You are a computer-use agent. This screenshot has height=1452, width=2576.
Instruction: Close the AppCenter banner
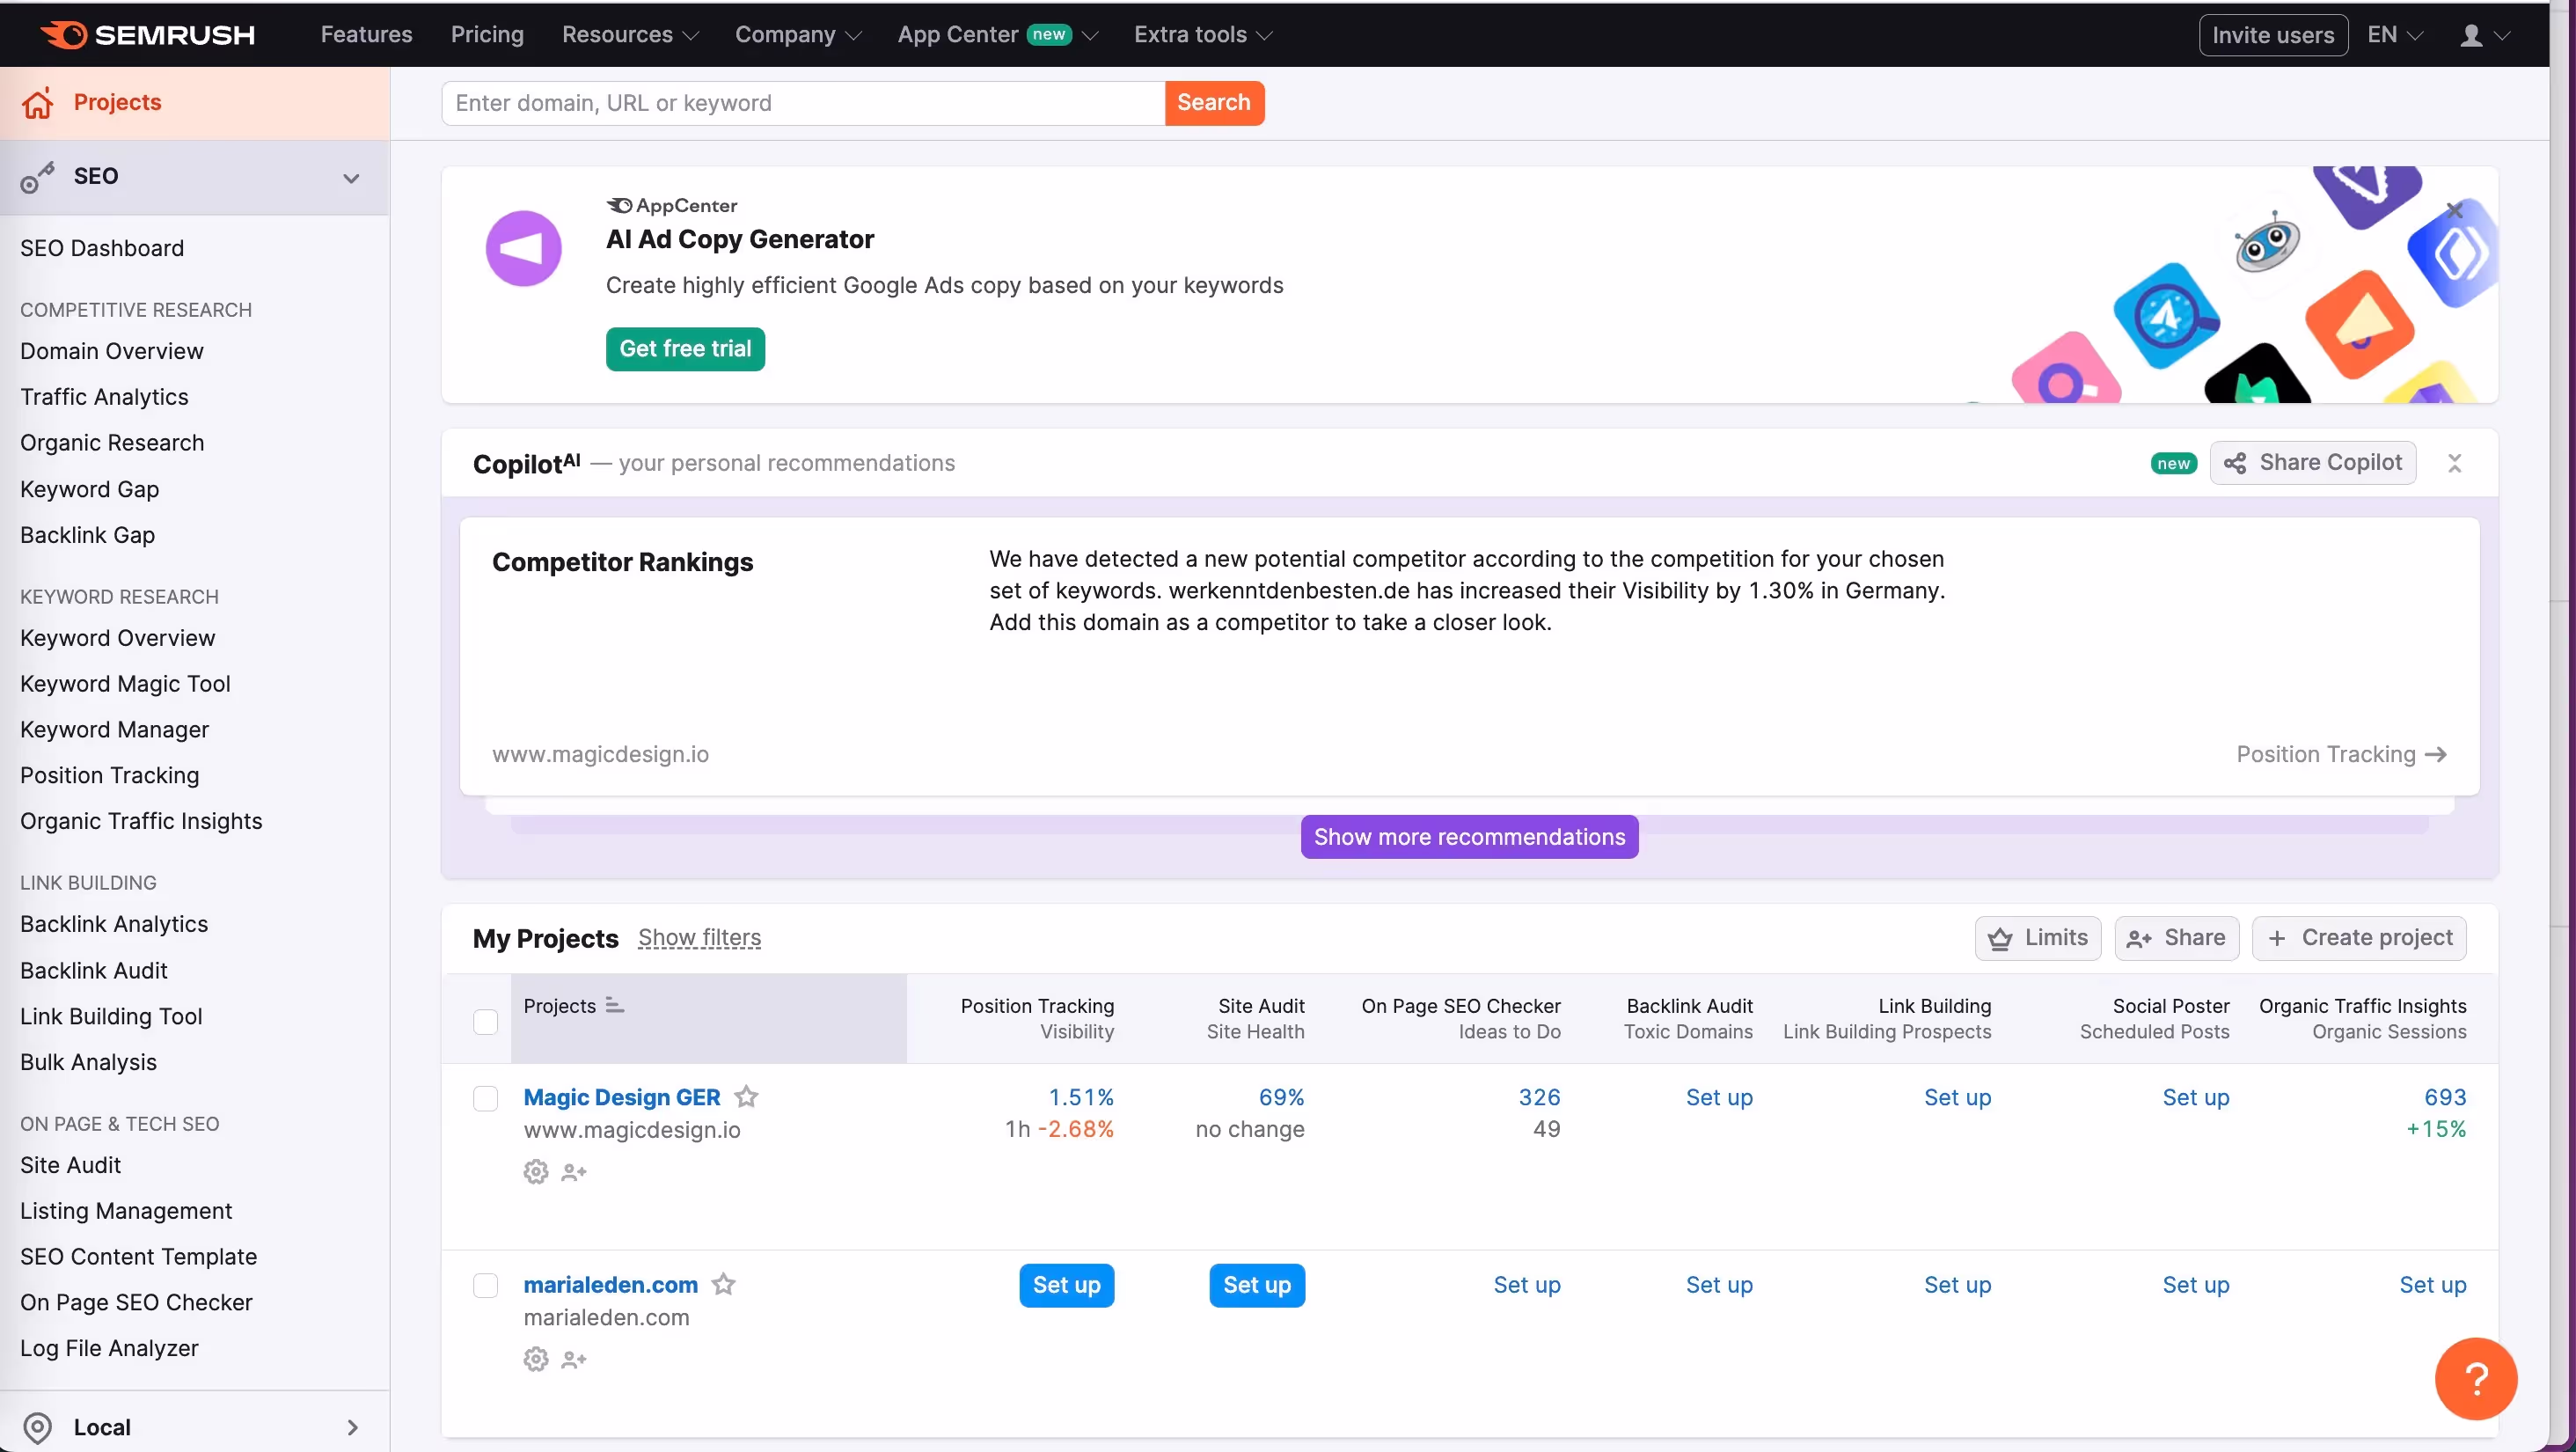(x=2455, y=210)
